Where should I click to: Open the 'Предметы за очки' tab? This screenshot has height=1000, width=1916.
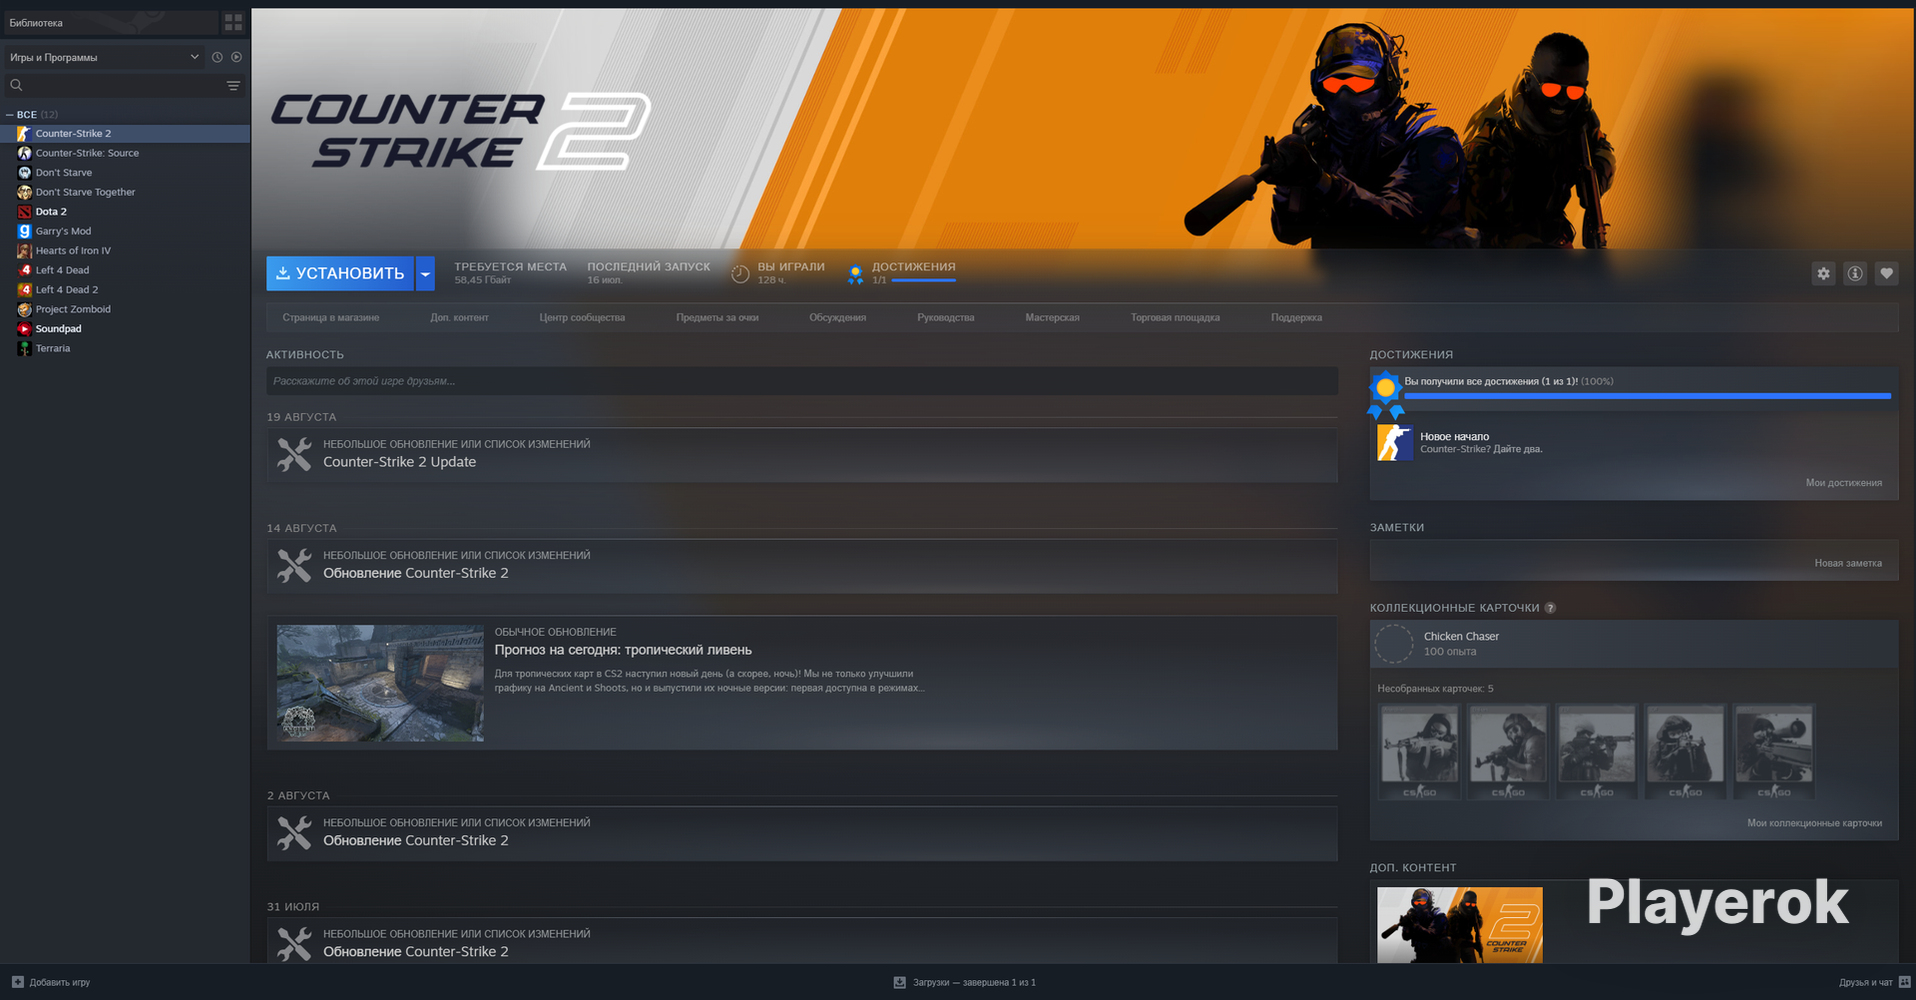click(x=717, y=317)
